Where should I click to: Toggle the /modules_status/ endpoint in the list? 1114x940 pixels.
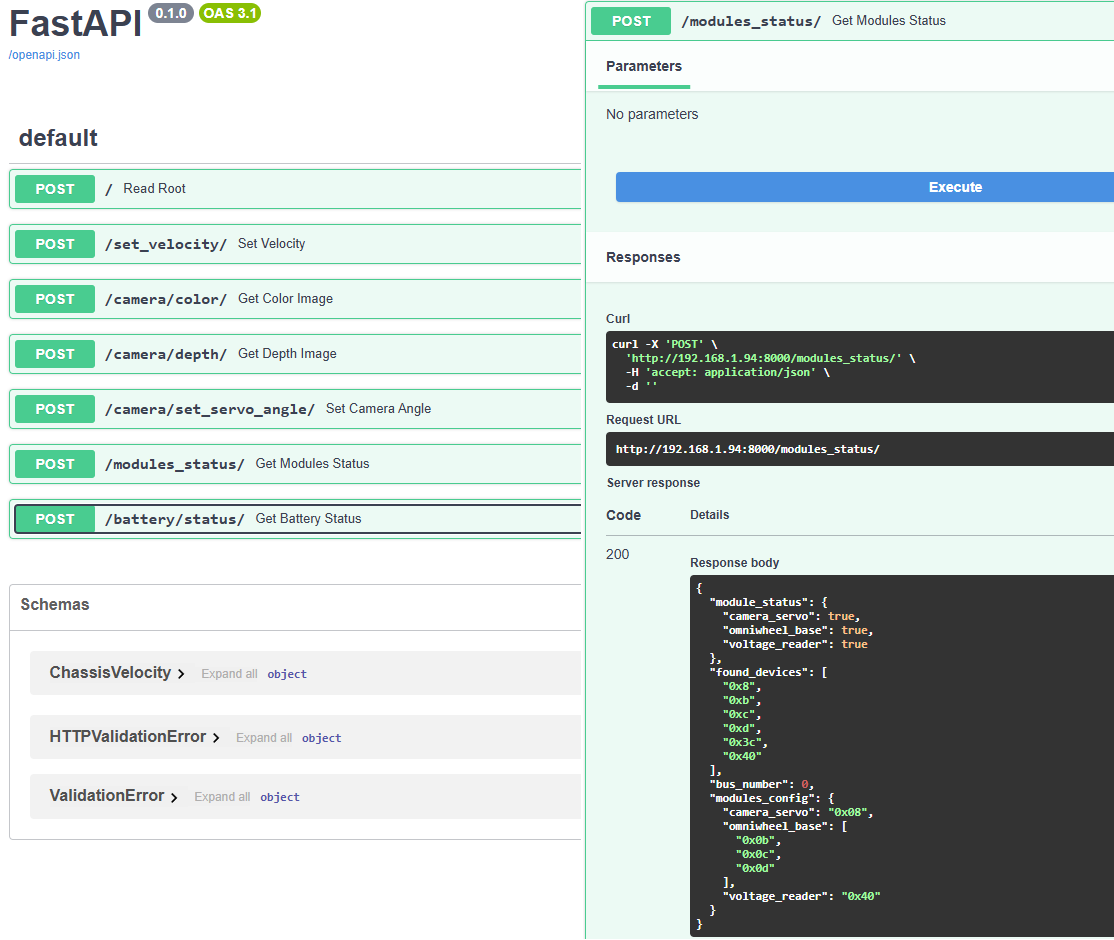point(175,464)
